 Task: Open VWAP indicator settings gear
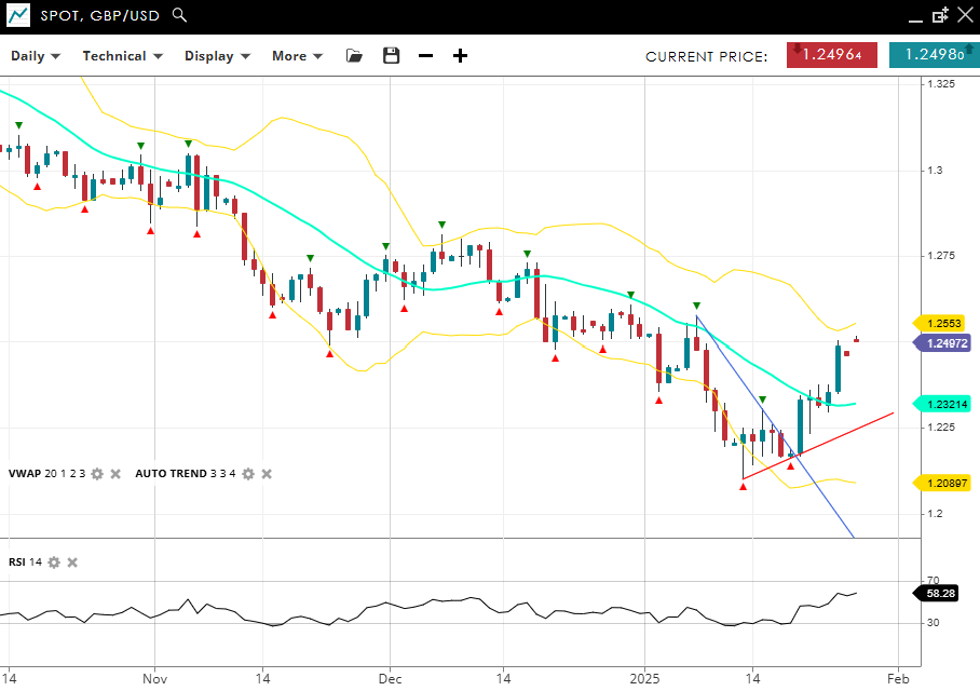[97, 474]
